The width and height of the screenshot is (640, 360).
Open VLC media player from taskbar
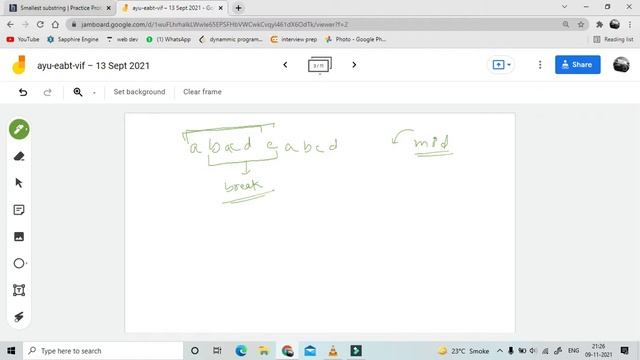click(333, 351)
